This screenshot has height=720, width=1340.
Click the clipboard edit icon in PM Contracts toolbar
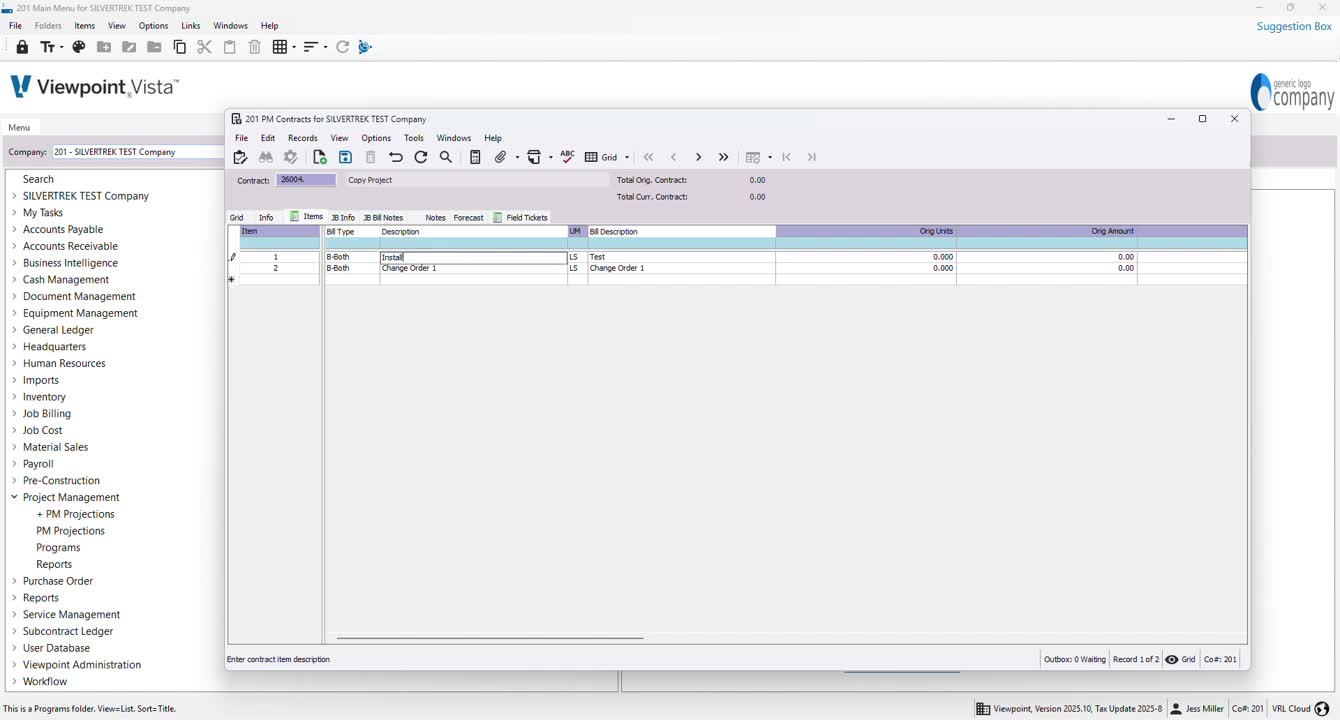[240, 157]
